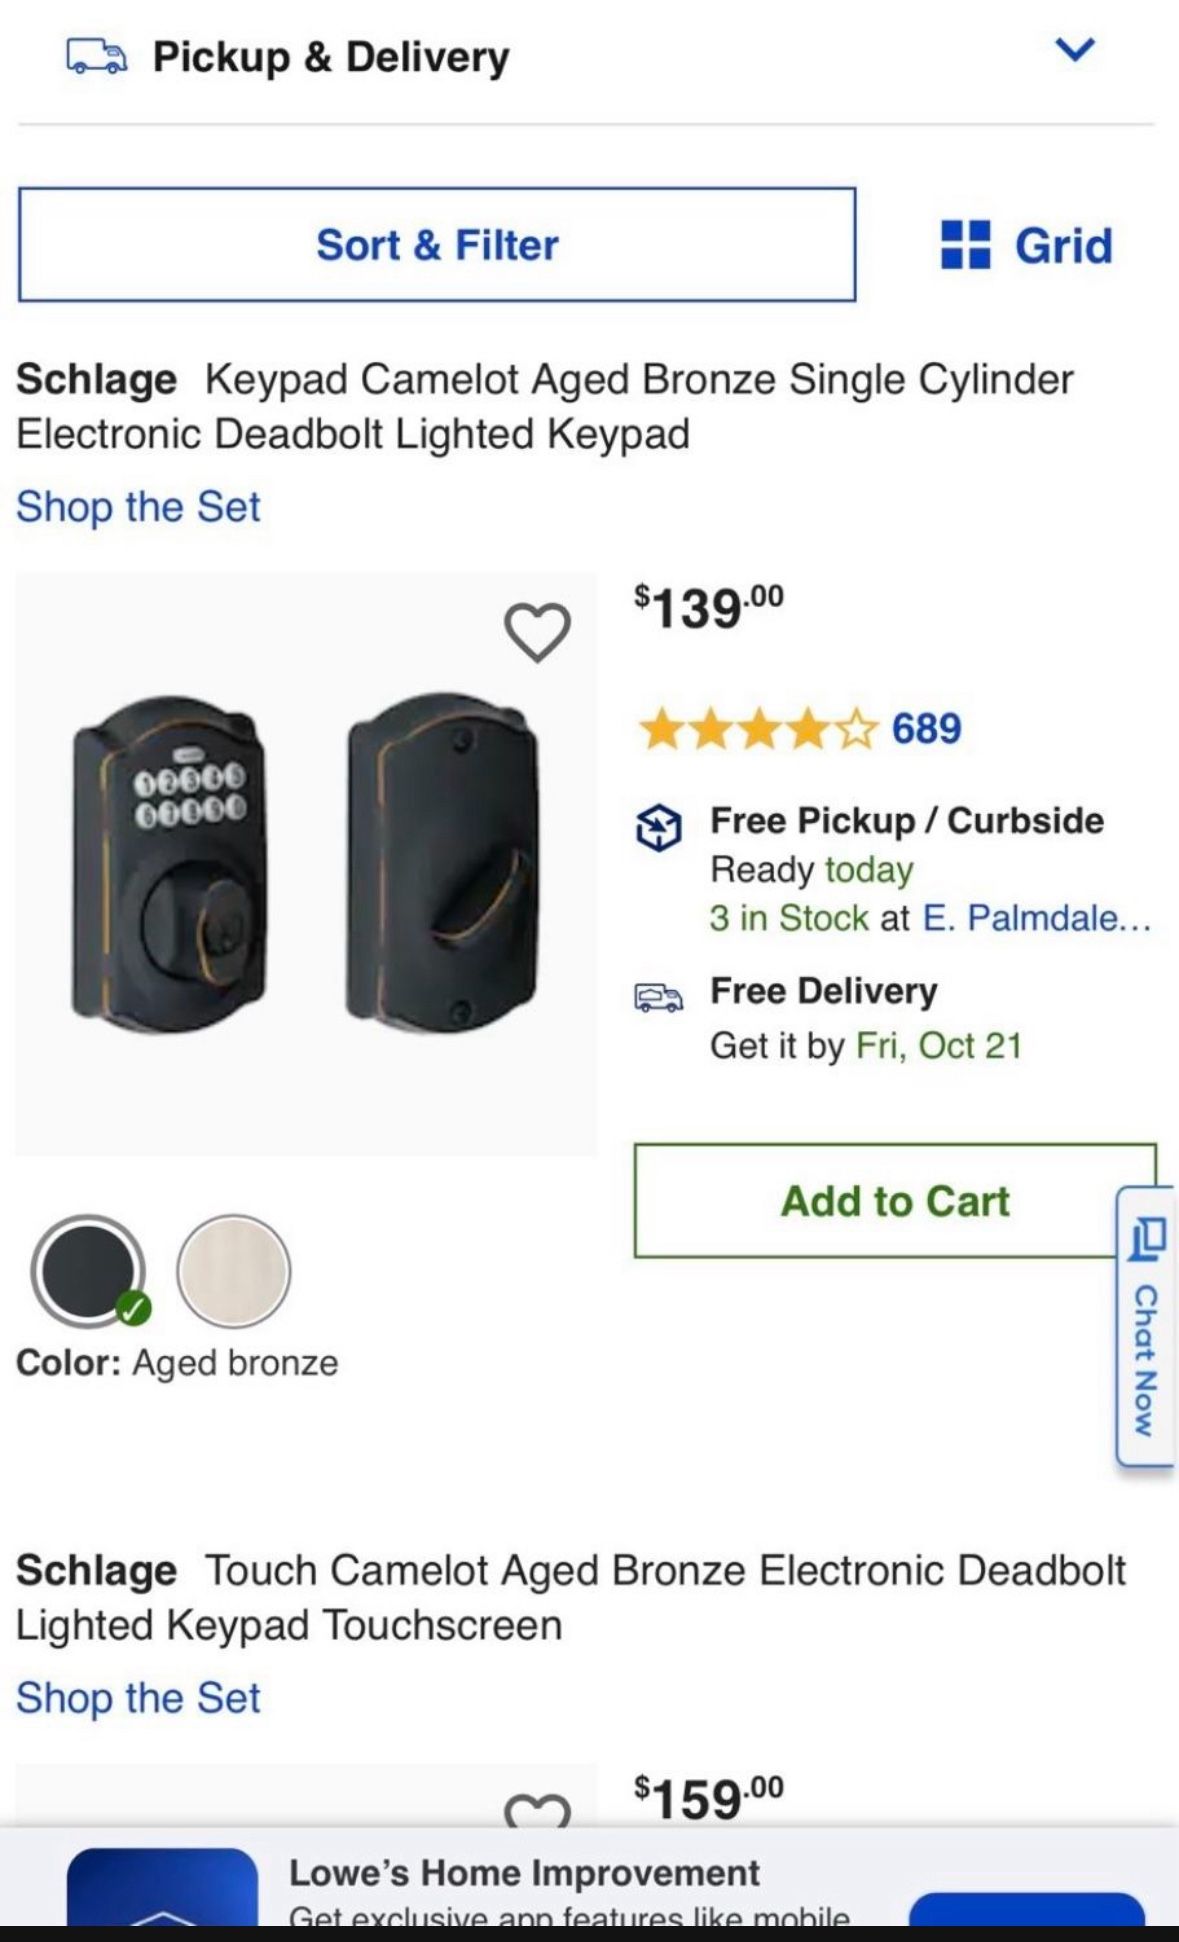The height and width of the screenshot is (1942, 1179).
Task: Click the Pickup & Delivery truck icon
Action: 96,57
